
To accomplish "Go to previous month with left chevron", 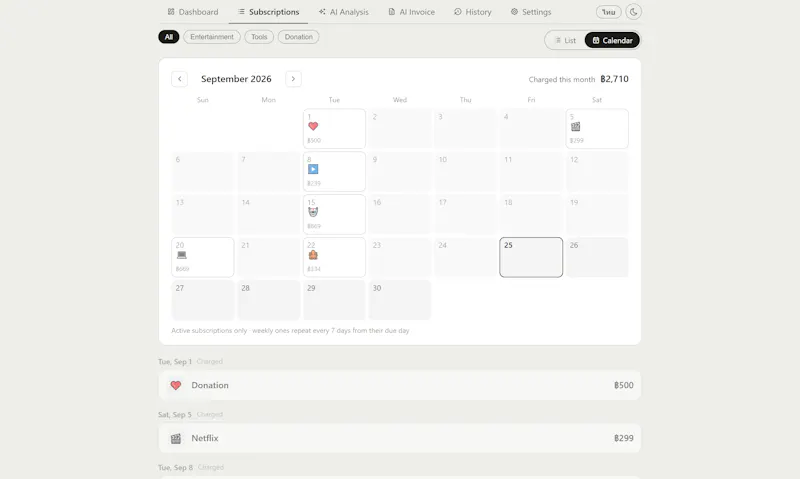I will coord(179,79).
